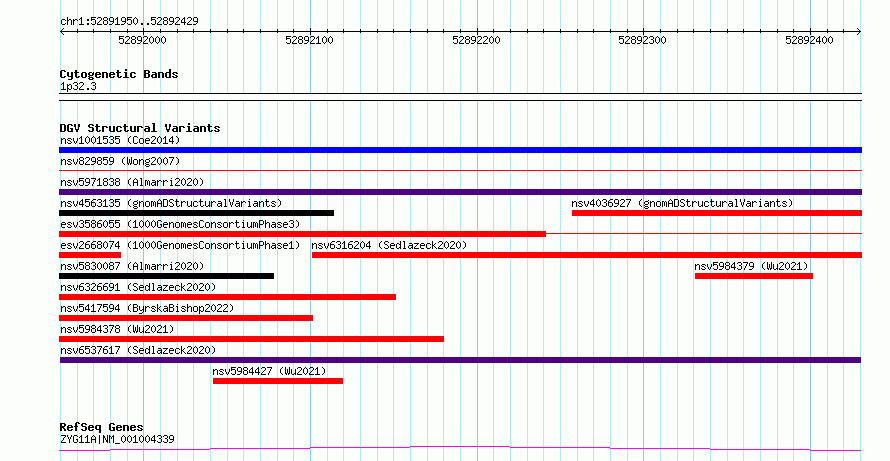Open the ZYG11A|NM_001004339 gene label
This screenshot has width=890, height=461.
(x=117, y=439)
